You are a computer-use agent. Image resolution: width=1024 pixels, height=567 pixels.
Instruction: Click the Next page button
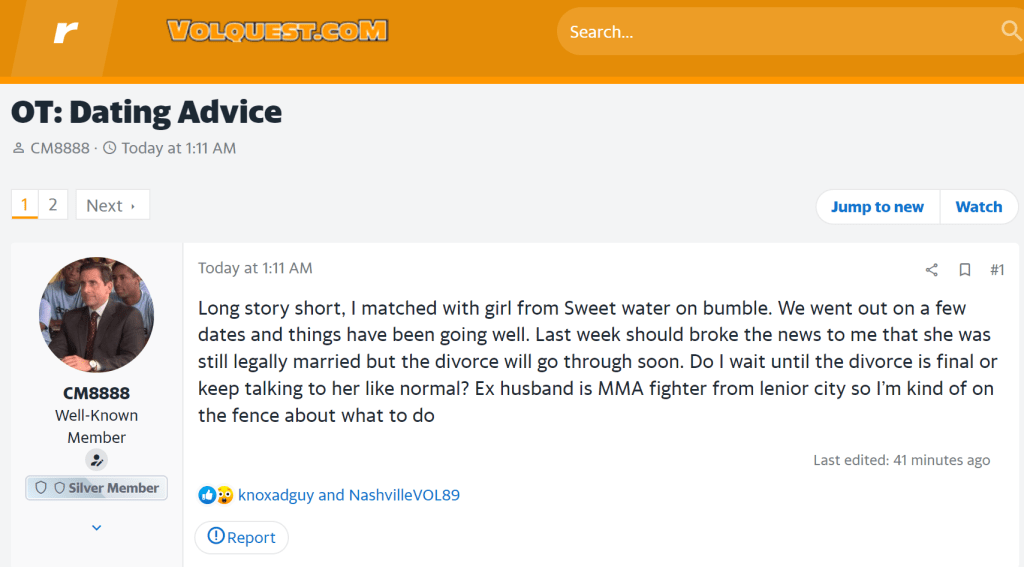coord(111,205)
